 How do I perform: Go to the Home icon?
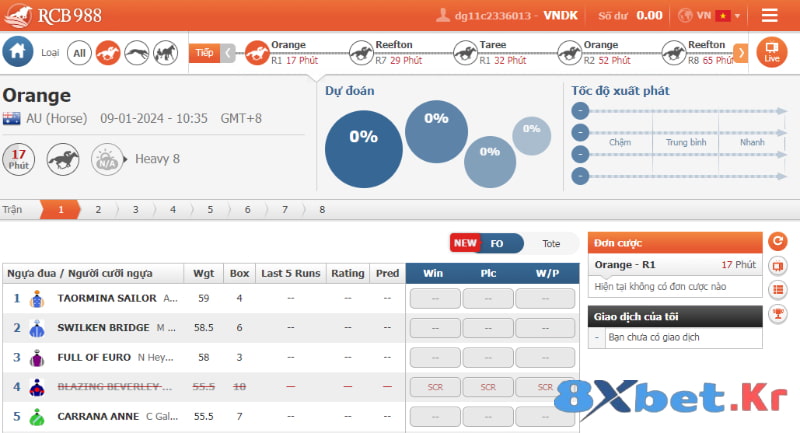(17, 52)
